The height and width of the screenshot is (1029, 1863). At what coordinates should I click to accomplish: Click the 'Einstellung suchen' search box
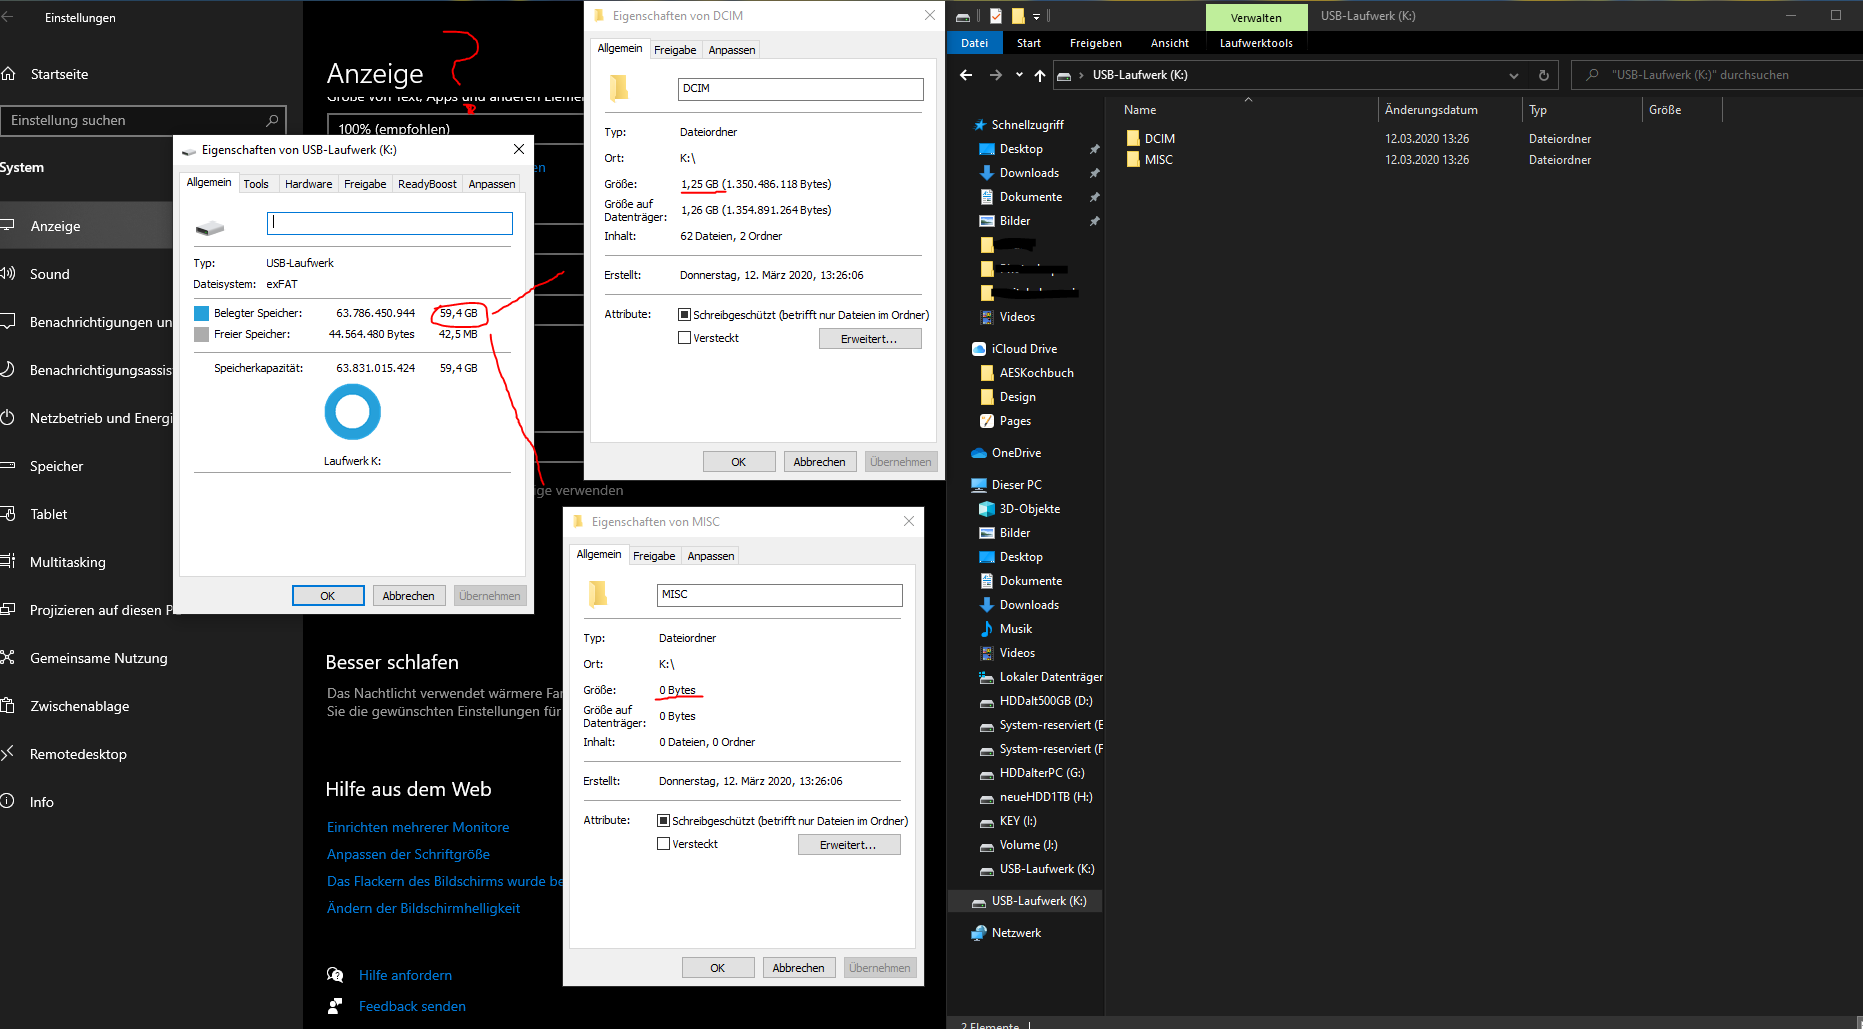143,120
